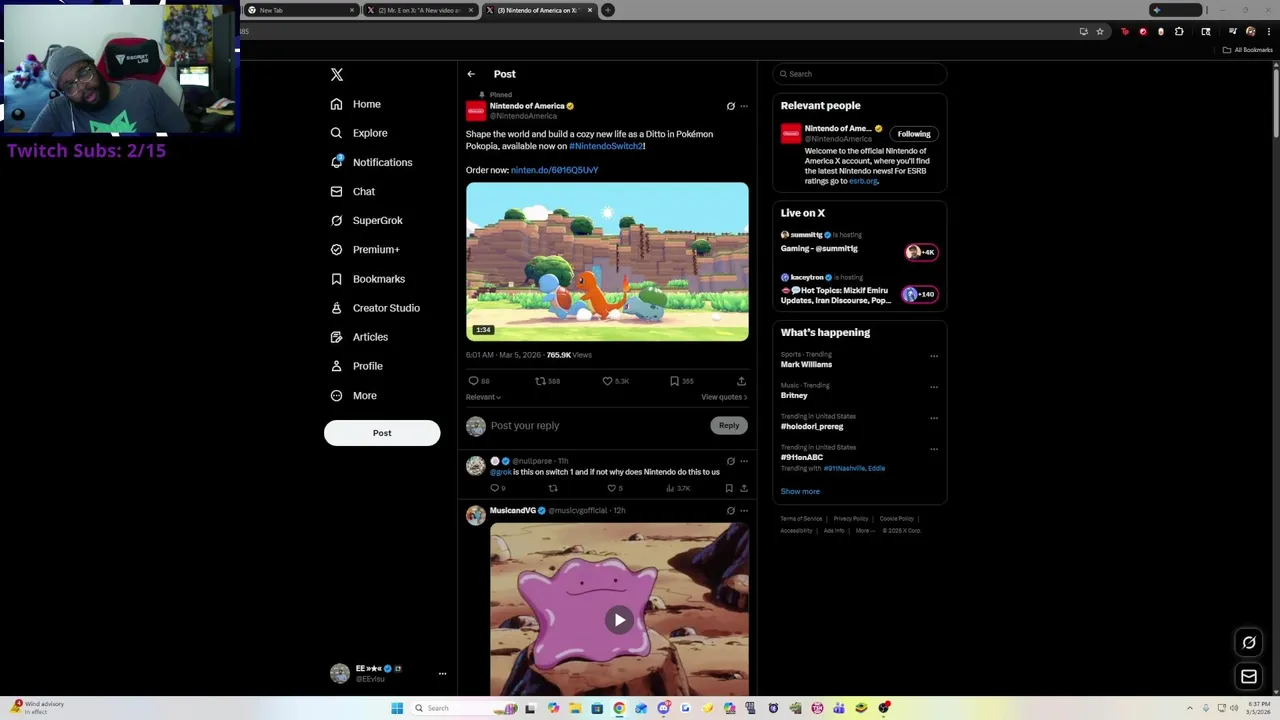Image resolution: width=1280 pixels, height=720 pixels.
Task: Like the @nullparse reply
Action: coord(614,488)
